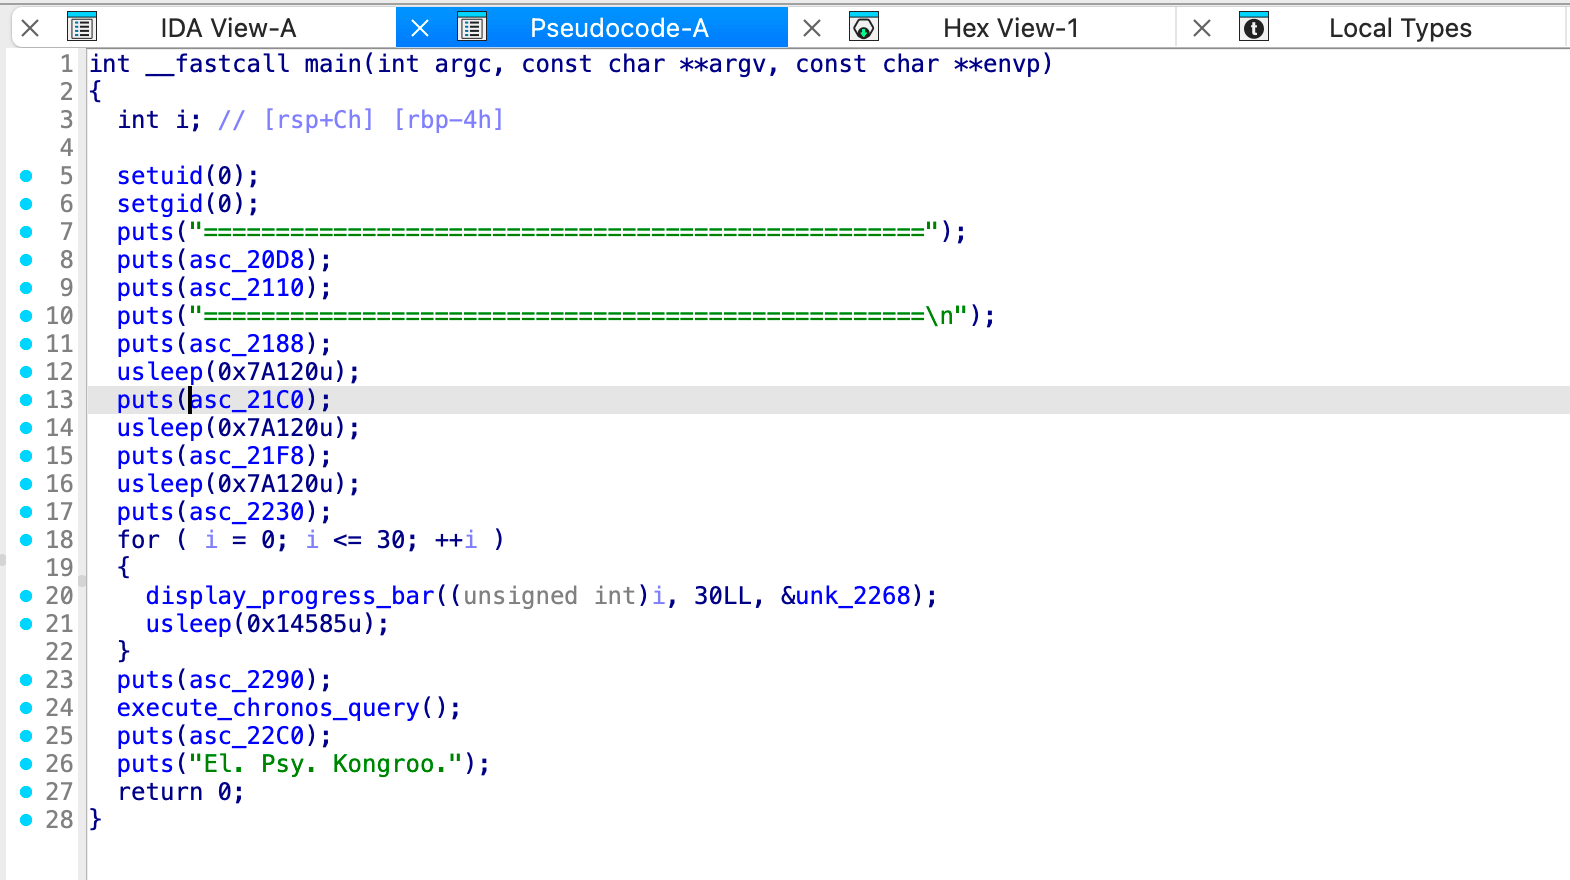Click the setuid call on line 5

click(x=160, y=176)
